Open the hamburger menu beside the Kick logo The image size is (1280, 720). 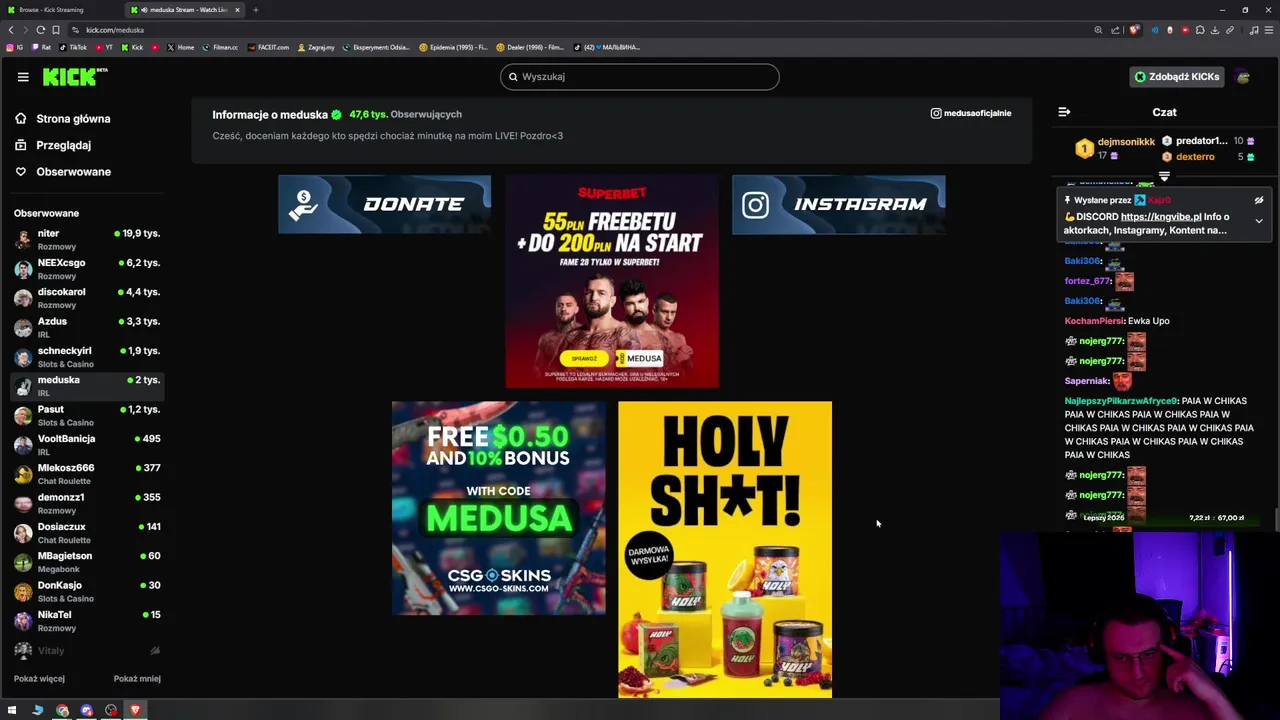coord(23,77)
